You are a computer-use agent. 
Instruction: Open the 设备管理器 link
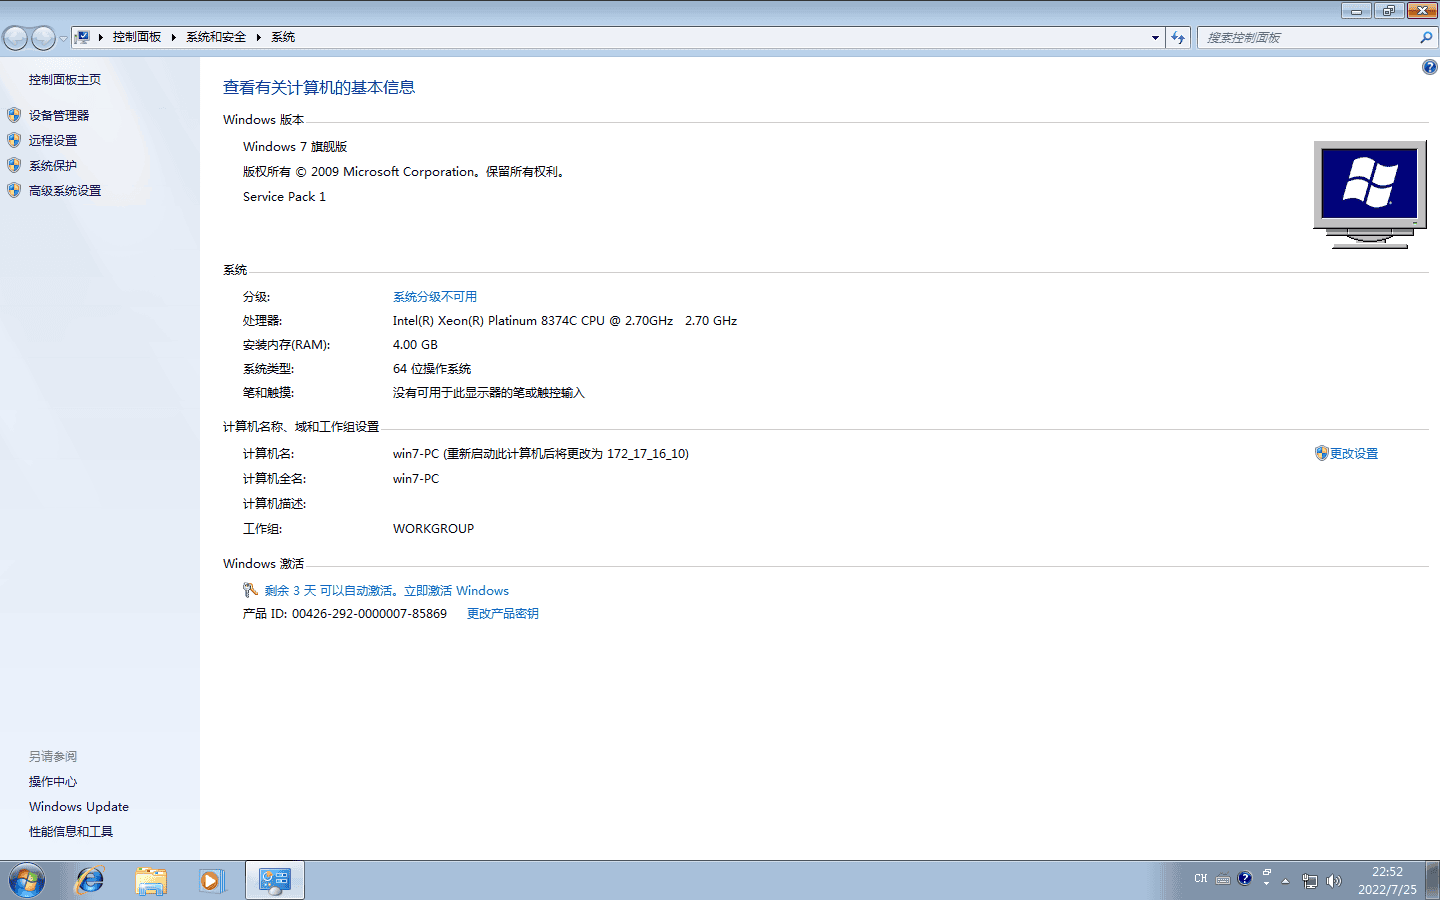click(59, 116)
